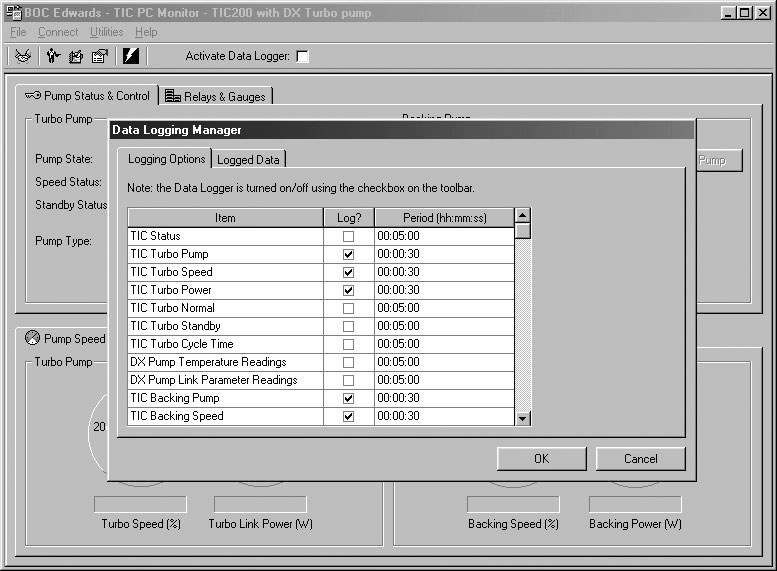Click the Backing Power (W) readout field
Viewport: 777px width, 571px height.
point(635,505)
